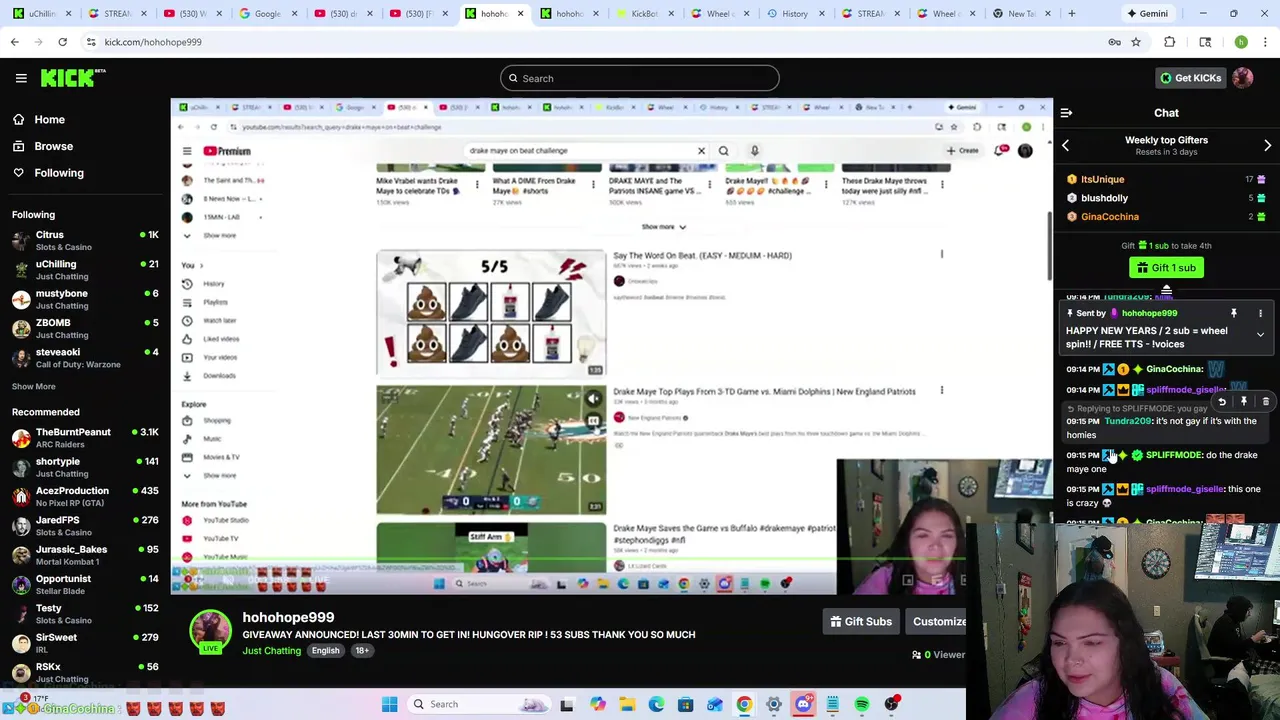Click hohohope999 streamer avatar

(210, 632)
